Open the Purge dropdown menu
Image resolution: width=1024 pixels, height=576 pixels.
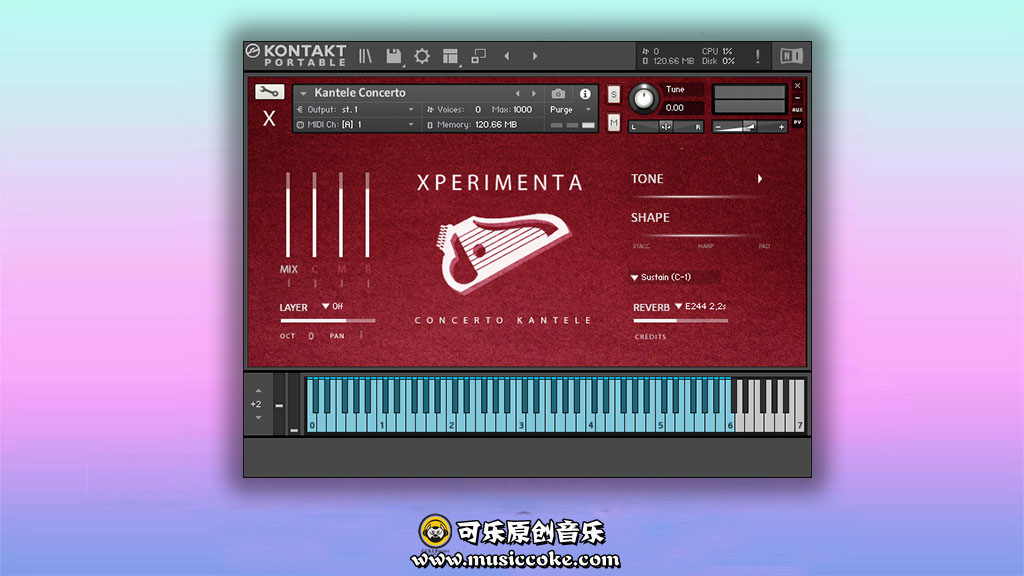[x=570, y=110]
